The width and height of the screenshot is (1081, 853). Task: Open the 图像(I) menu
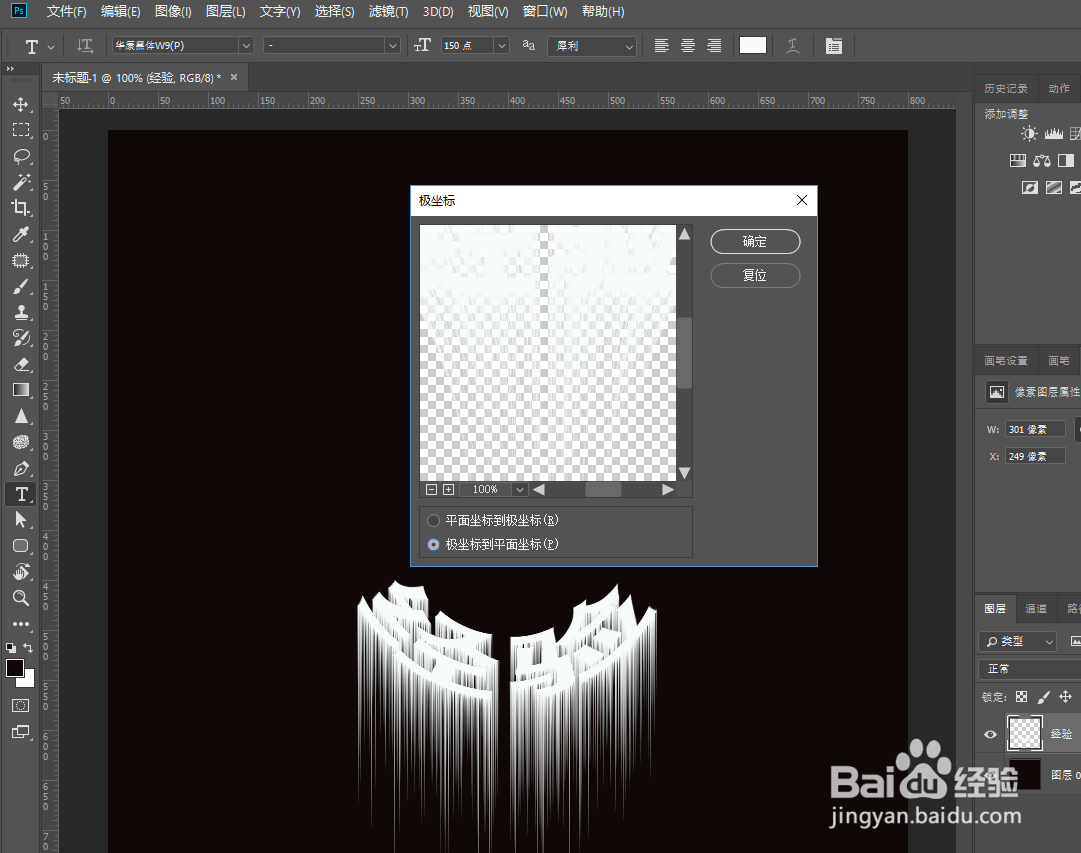coord(173,12)
